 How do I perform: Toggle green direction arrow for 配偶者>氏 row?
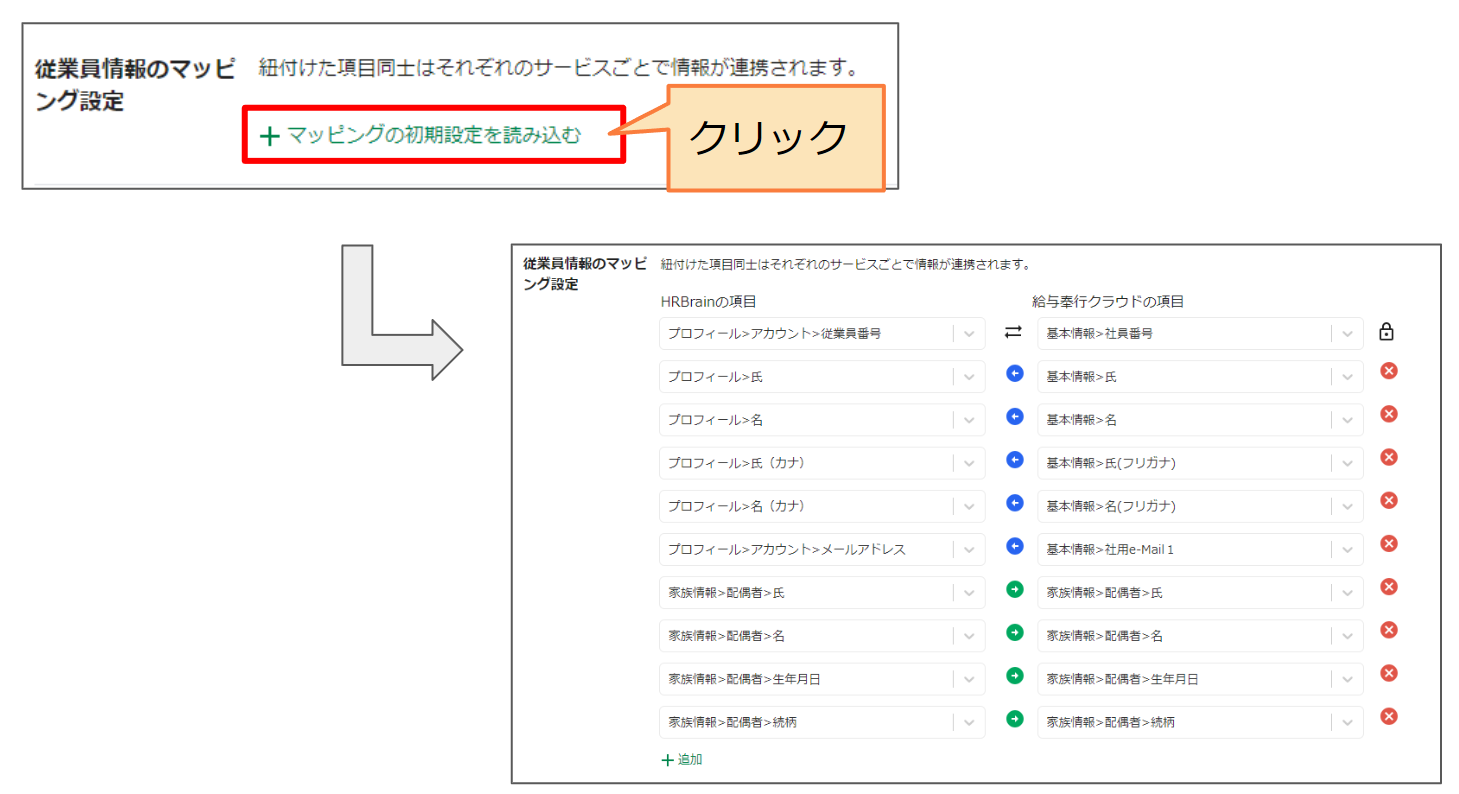tap(1015, 590)
